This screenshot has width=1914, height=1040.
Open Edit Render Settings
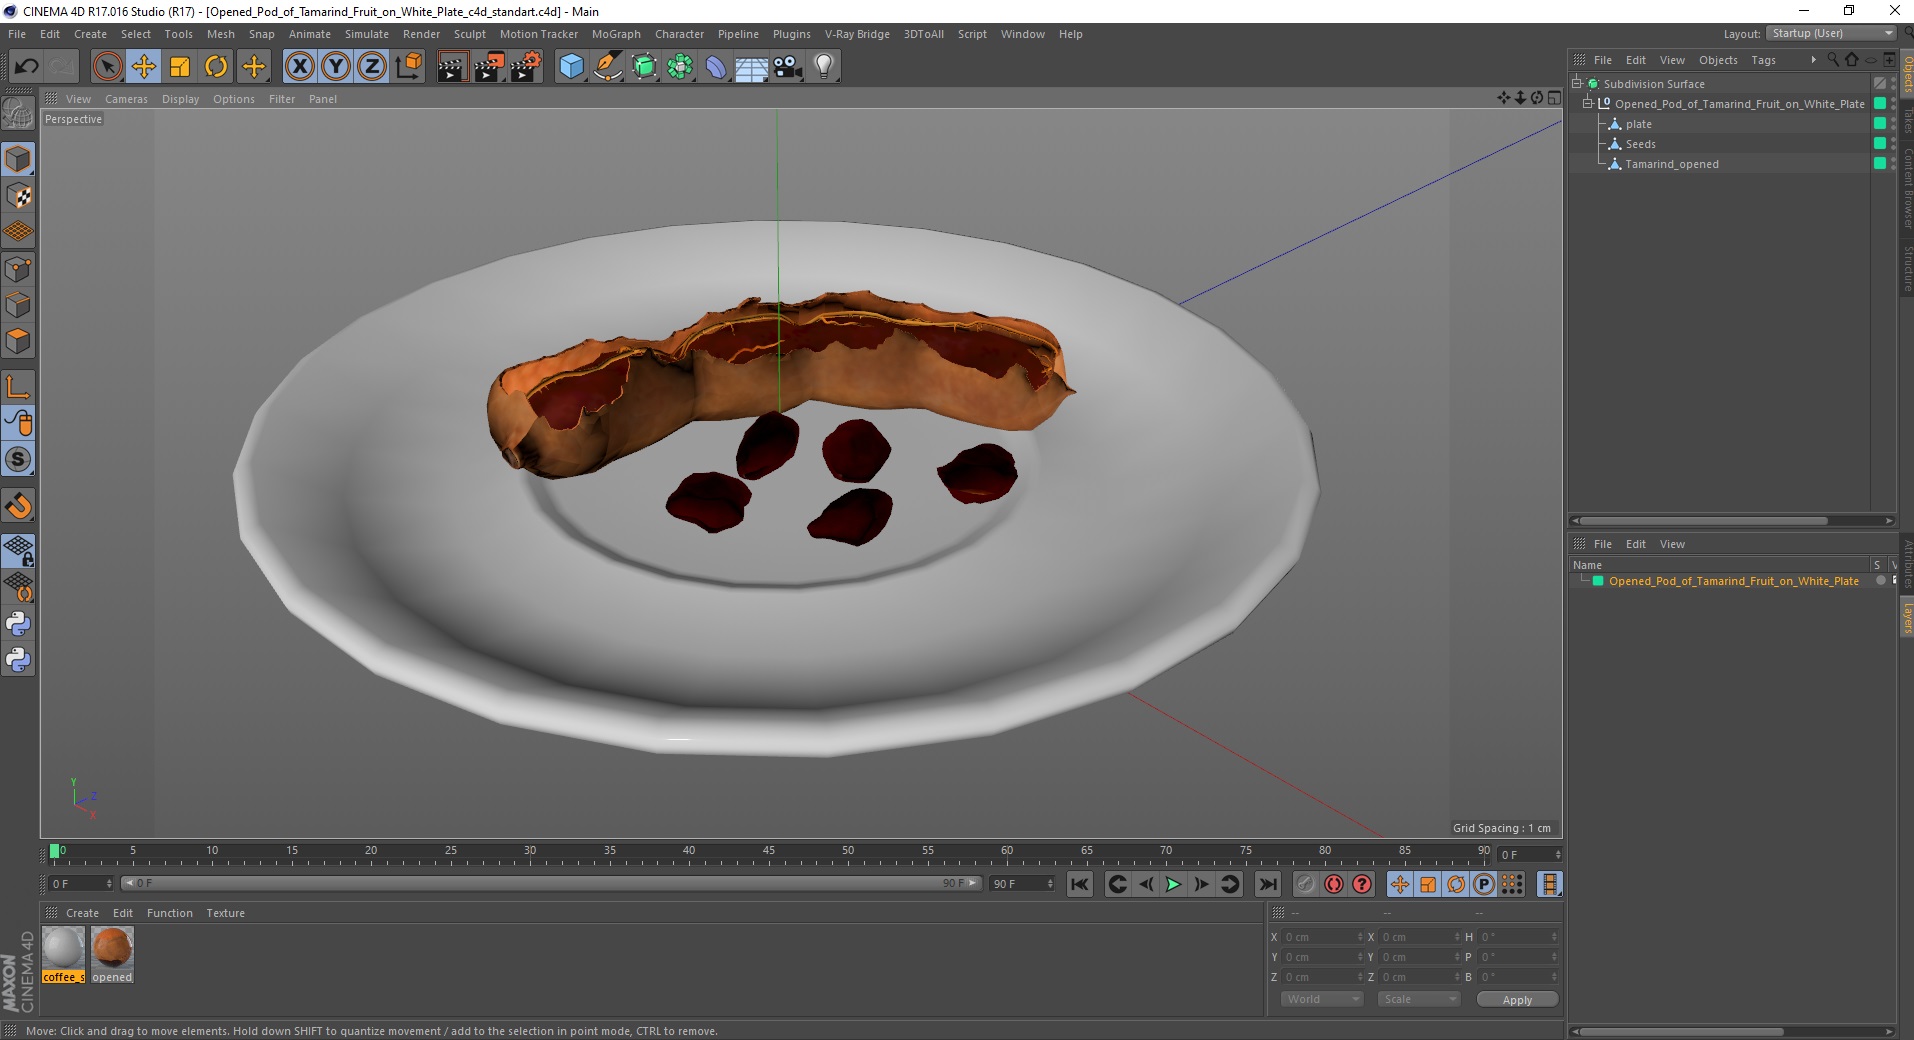(525, 67)
